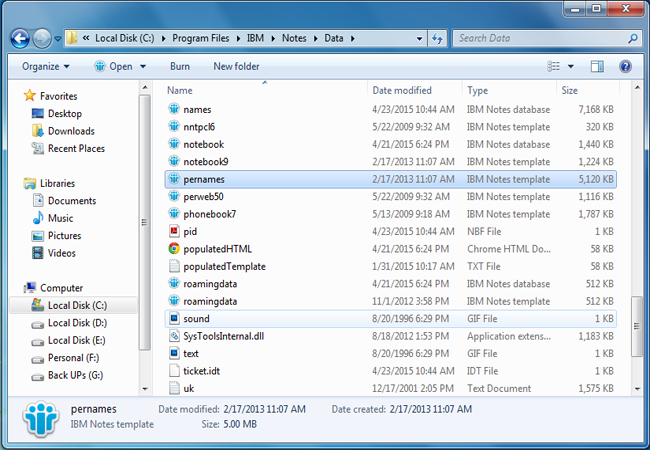Select Computer in navigation pane

pyautogui.click(x=61, y=288)
